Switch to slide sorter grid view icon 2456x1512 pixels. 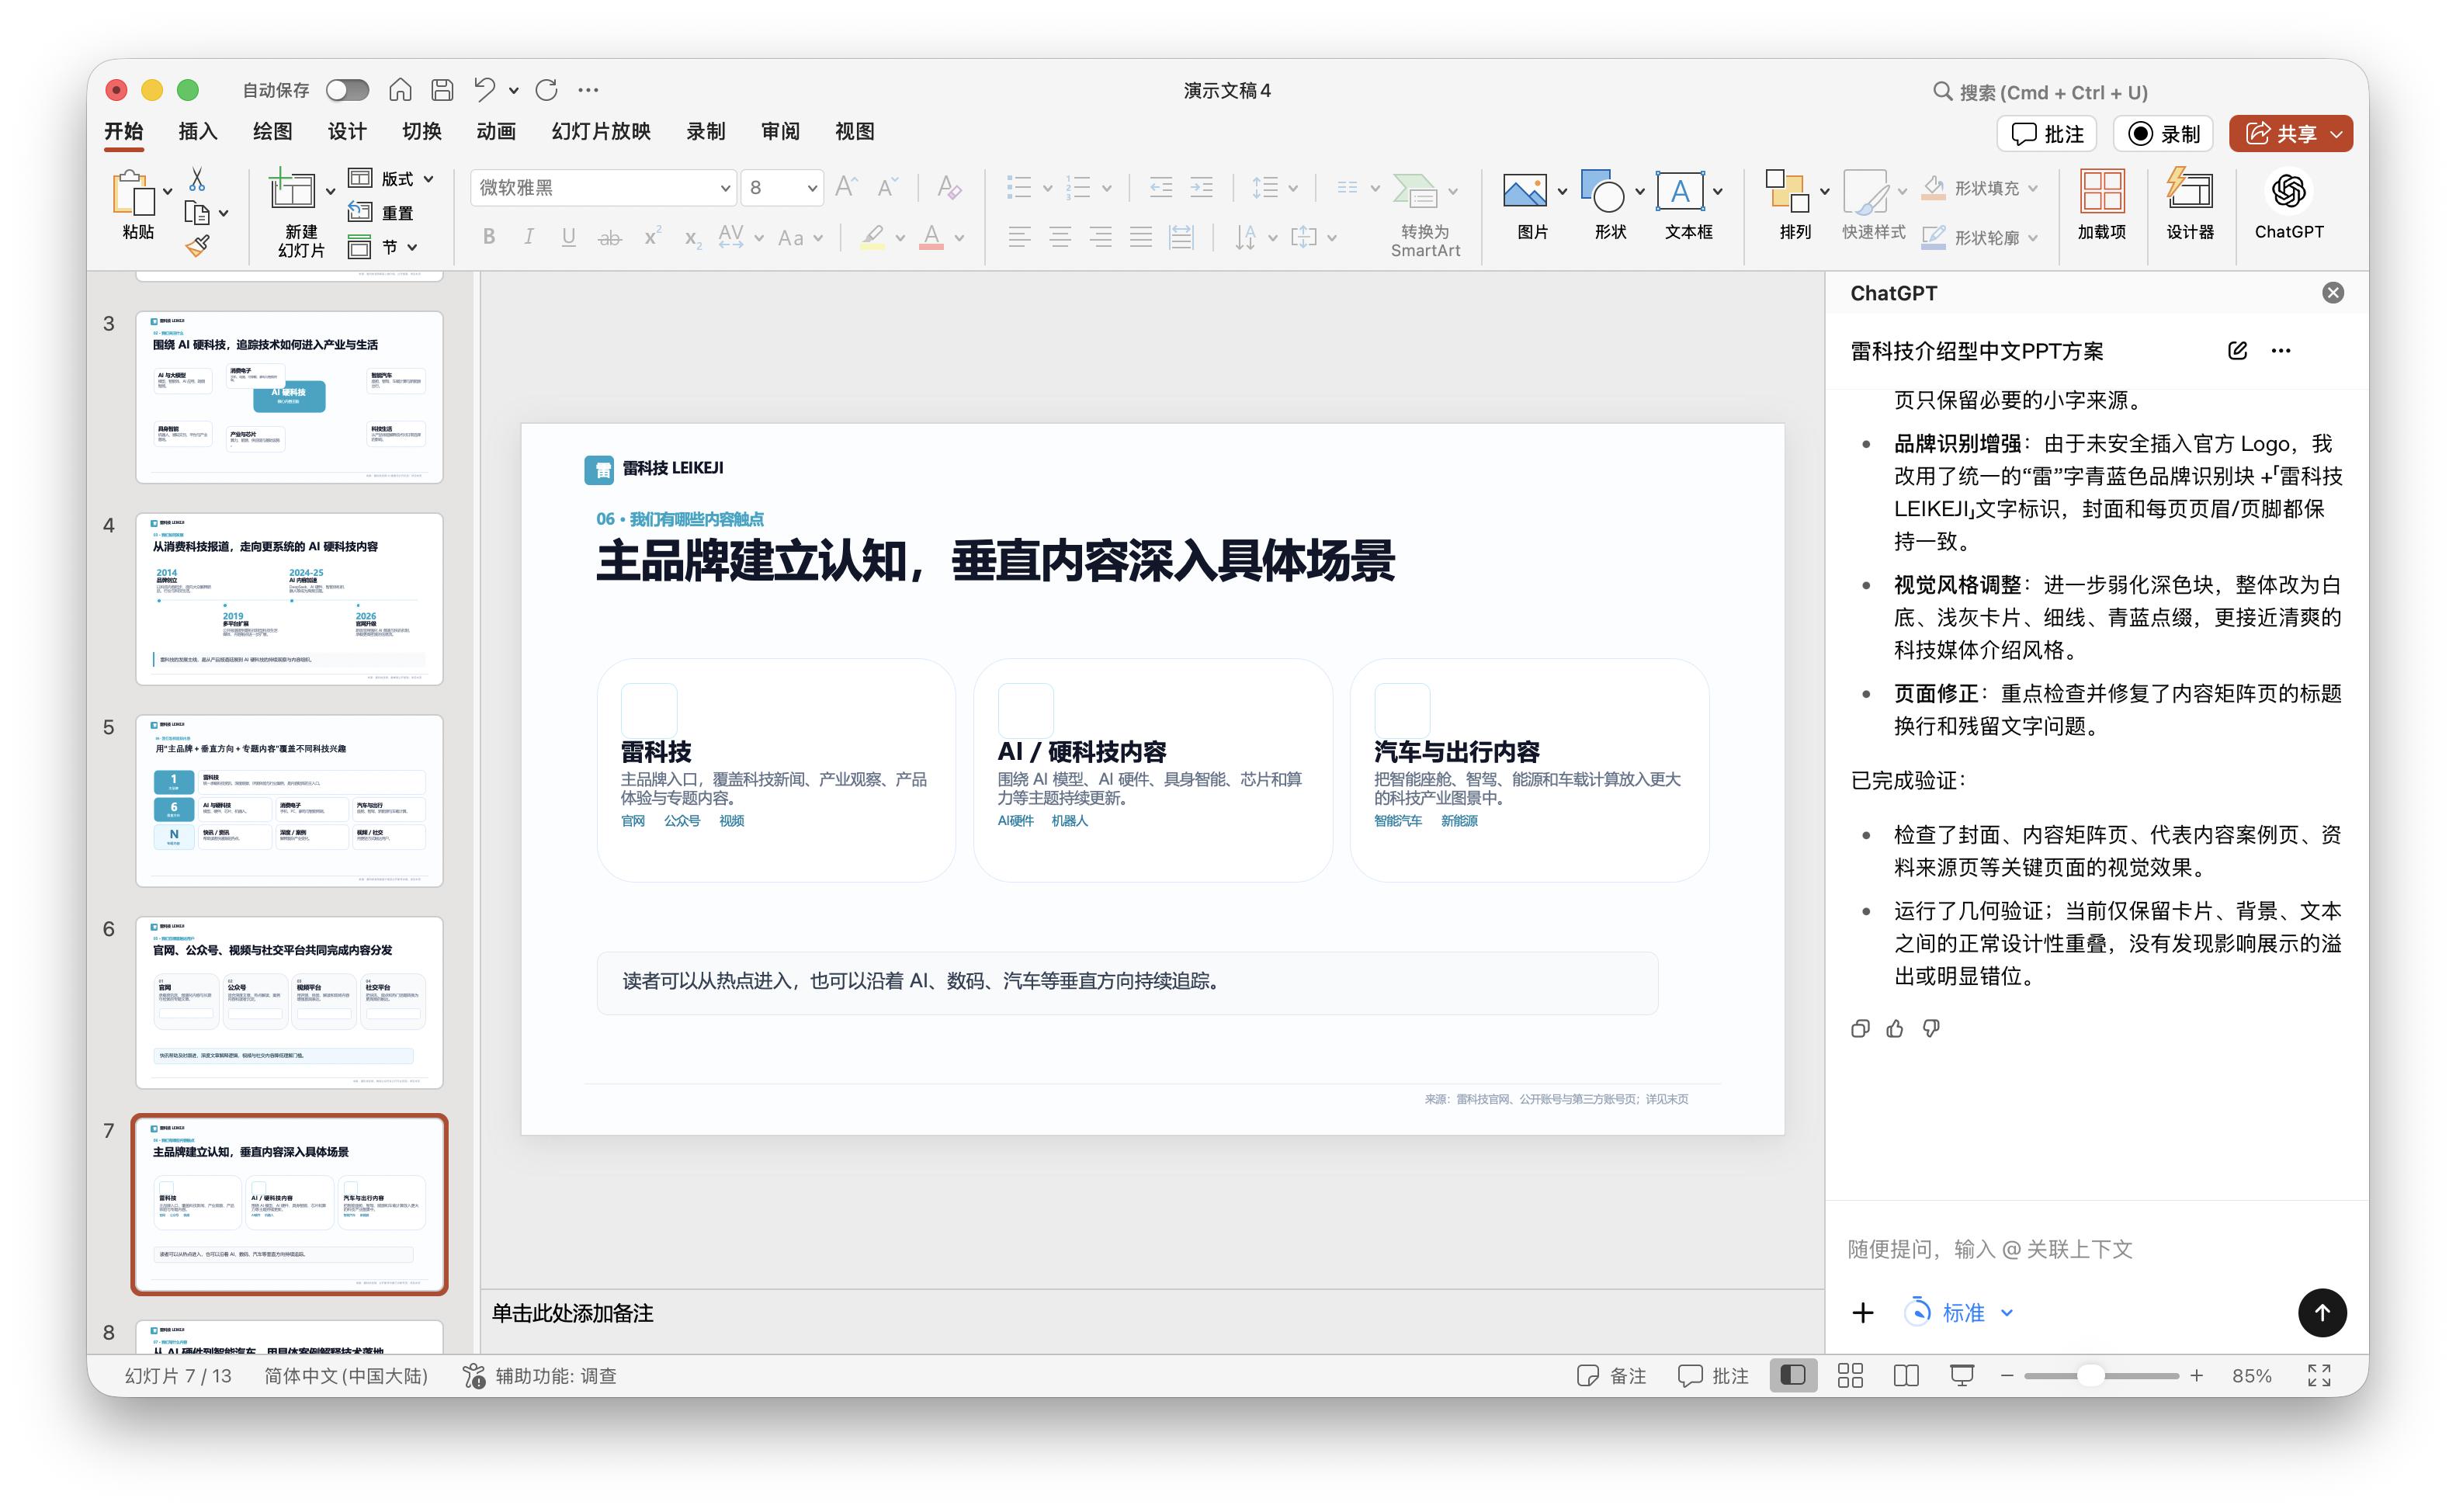[x=1850, y=1375]
